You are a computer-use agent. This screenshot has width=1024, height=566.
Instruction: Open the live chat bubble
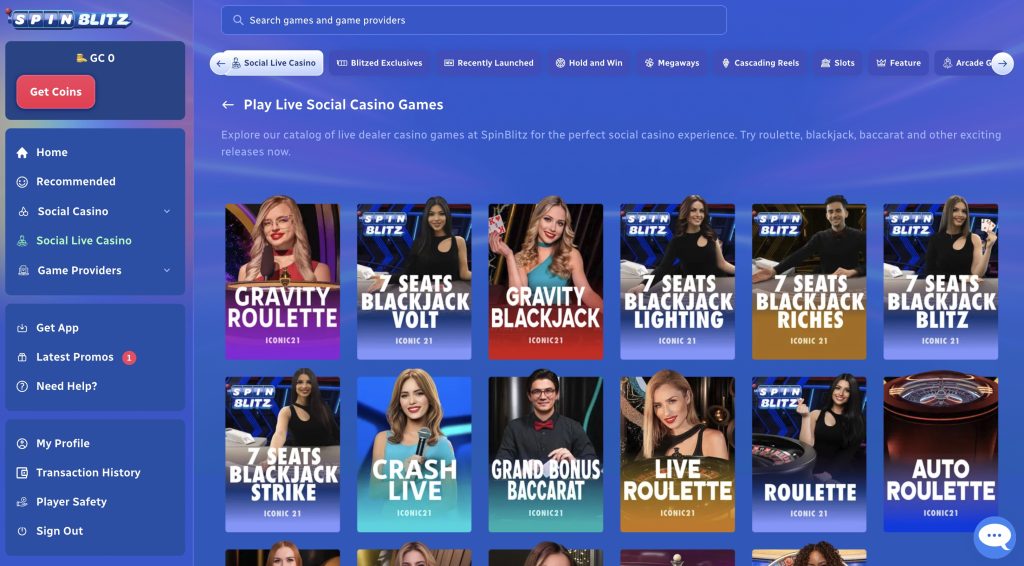(994, 537)
